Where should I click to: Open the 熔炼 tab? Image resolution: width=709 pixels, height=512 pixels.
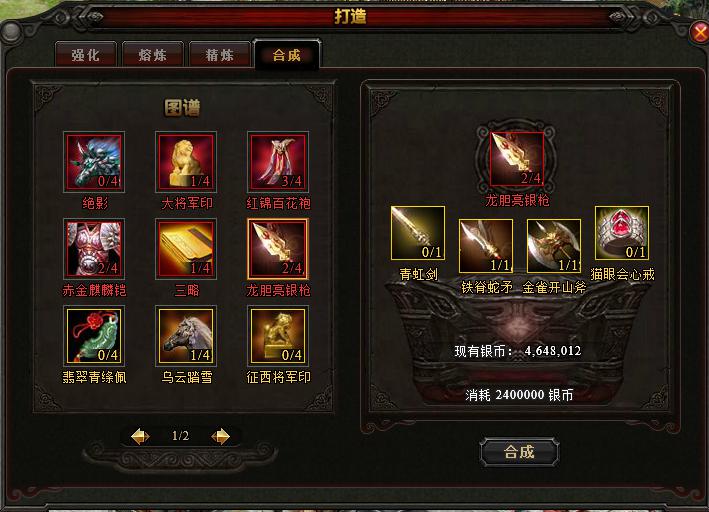[152, 55]
